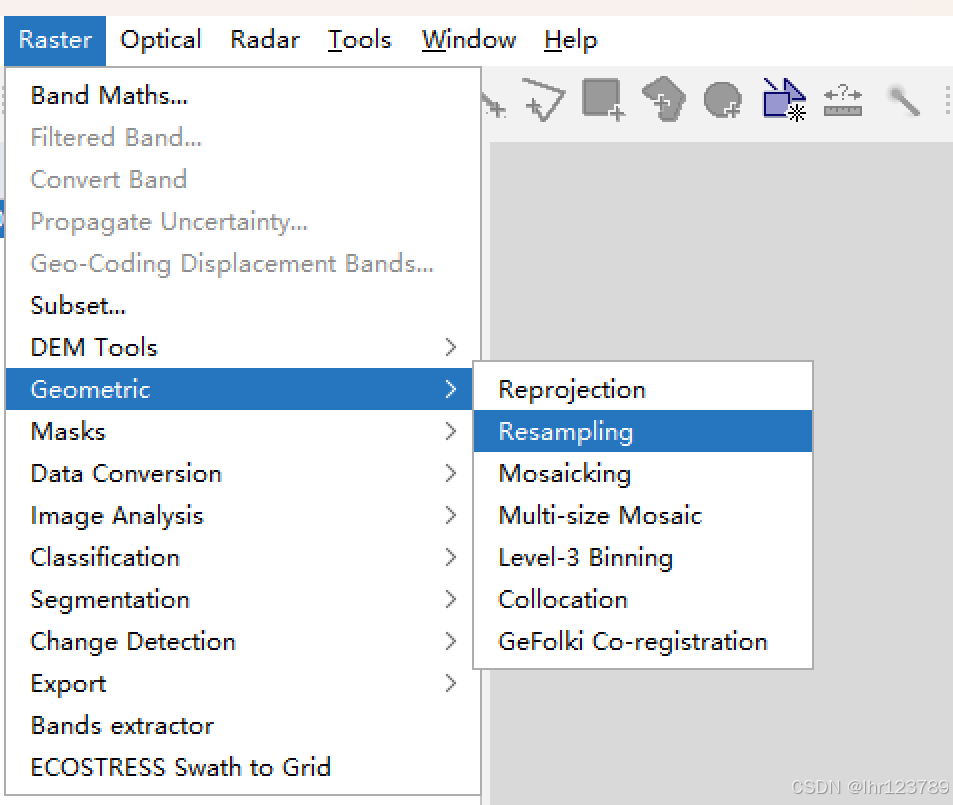Screen dimensions: 953x805
Task: Select Bands extractor from the menu
Action: point(243,725)
